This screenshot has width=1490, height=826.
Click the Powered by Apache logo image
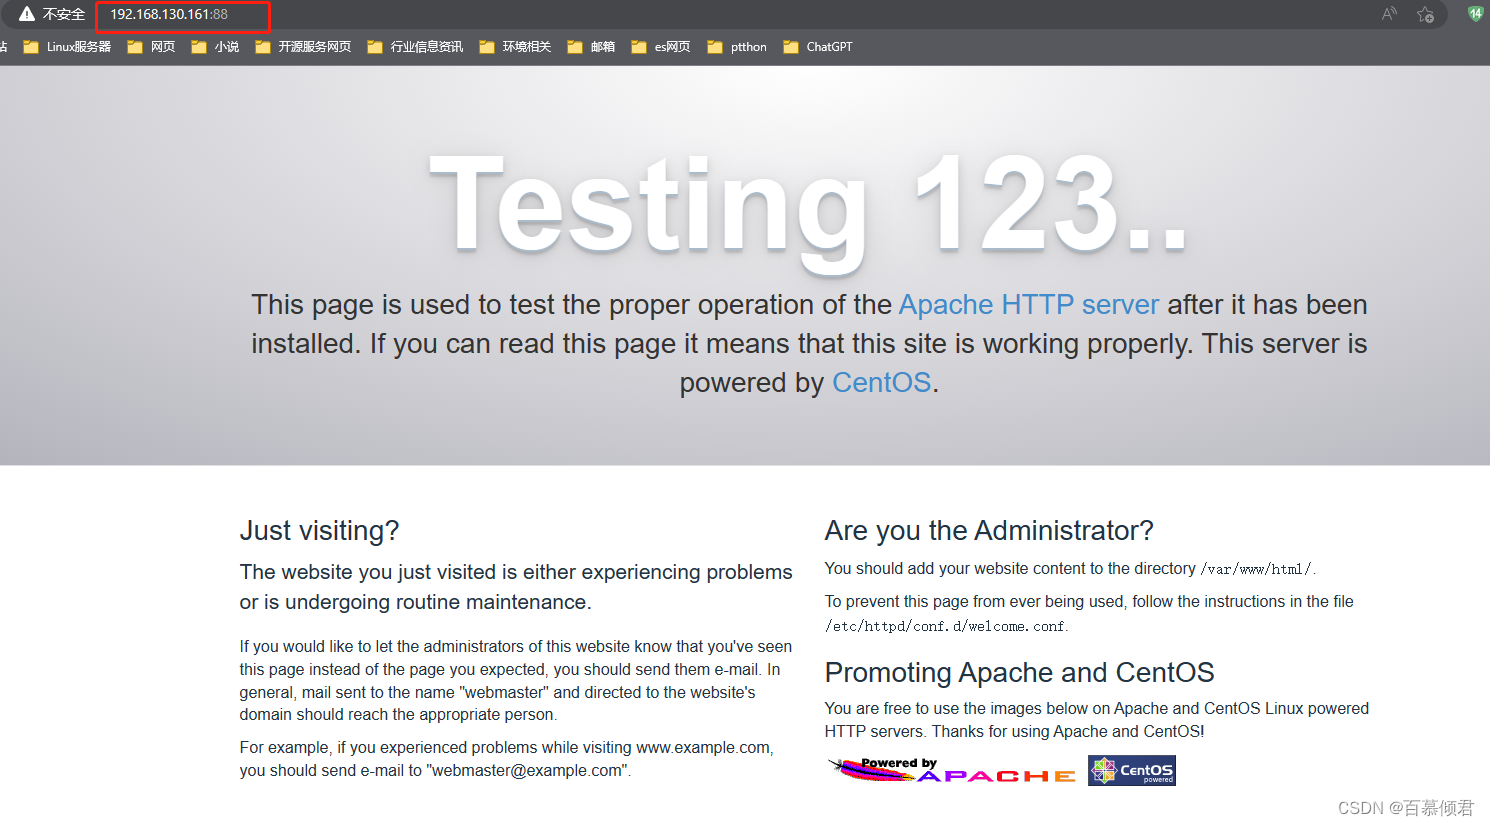(952, 770)
